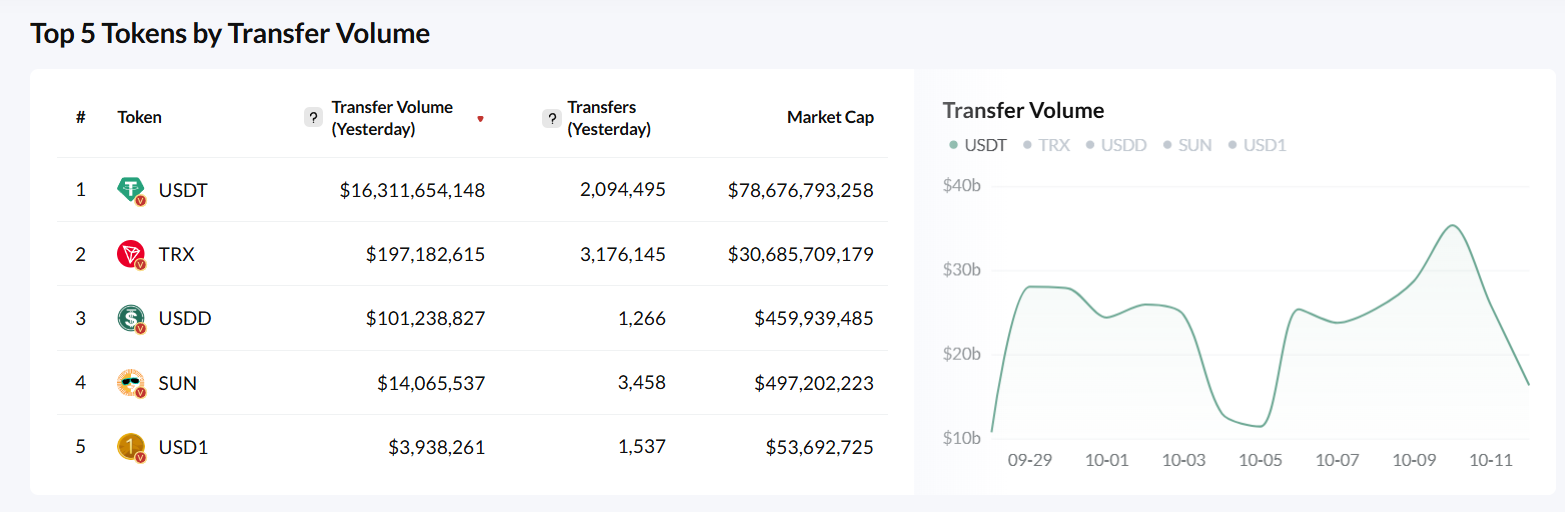Enable TRX series in chart legend
Viewport: 1565px width, 512px height.
coord(1046,145)
